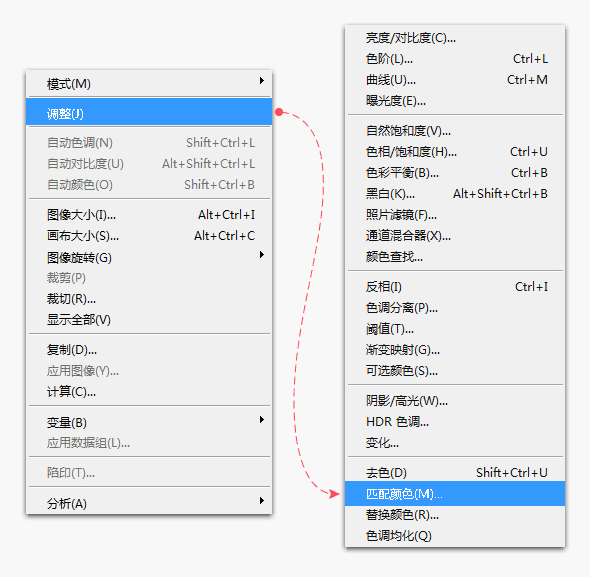Open 通道混合器(X)... adjustment
This screenshot has height=577, width=590.
coord(455,236)
